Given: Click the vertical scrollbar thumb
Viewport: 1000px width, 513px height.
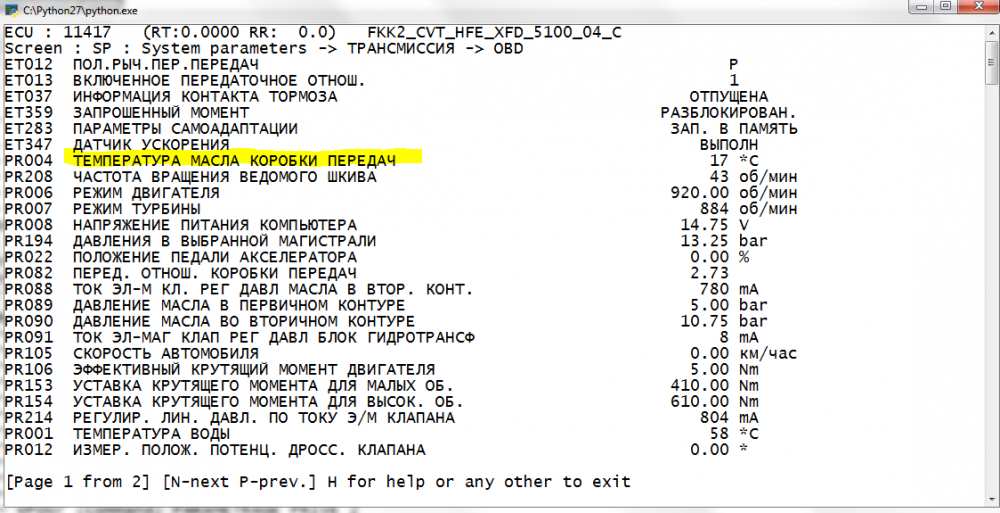Looking at the screenshot, I should click(x=990, y=61).
